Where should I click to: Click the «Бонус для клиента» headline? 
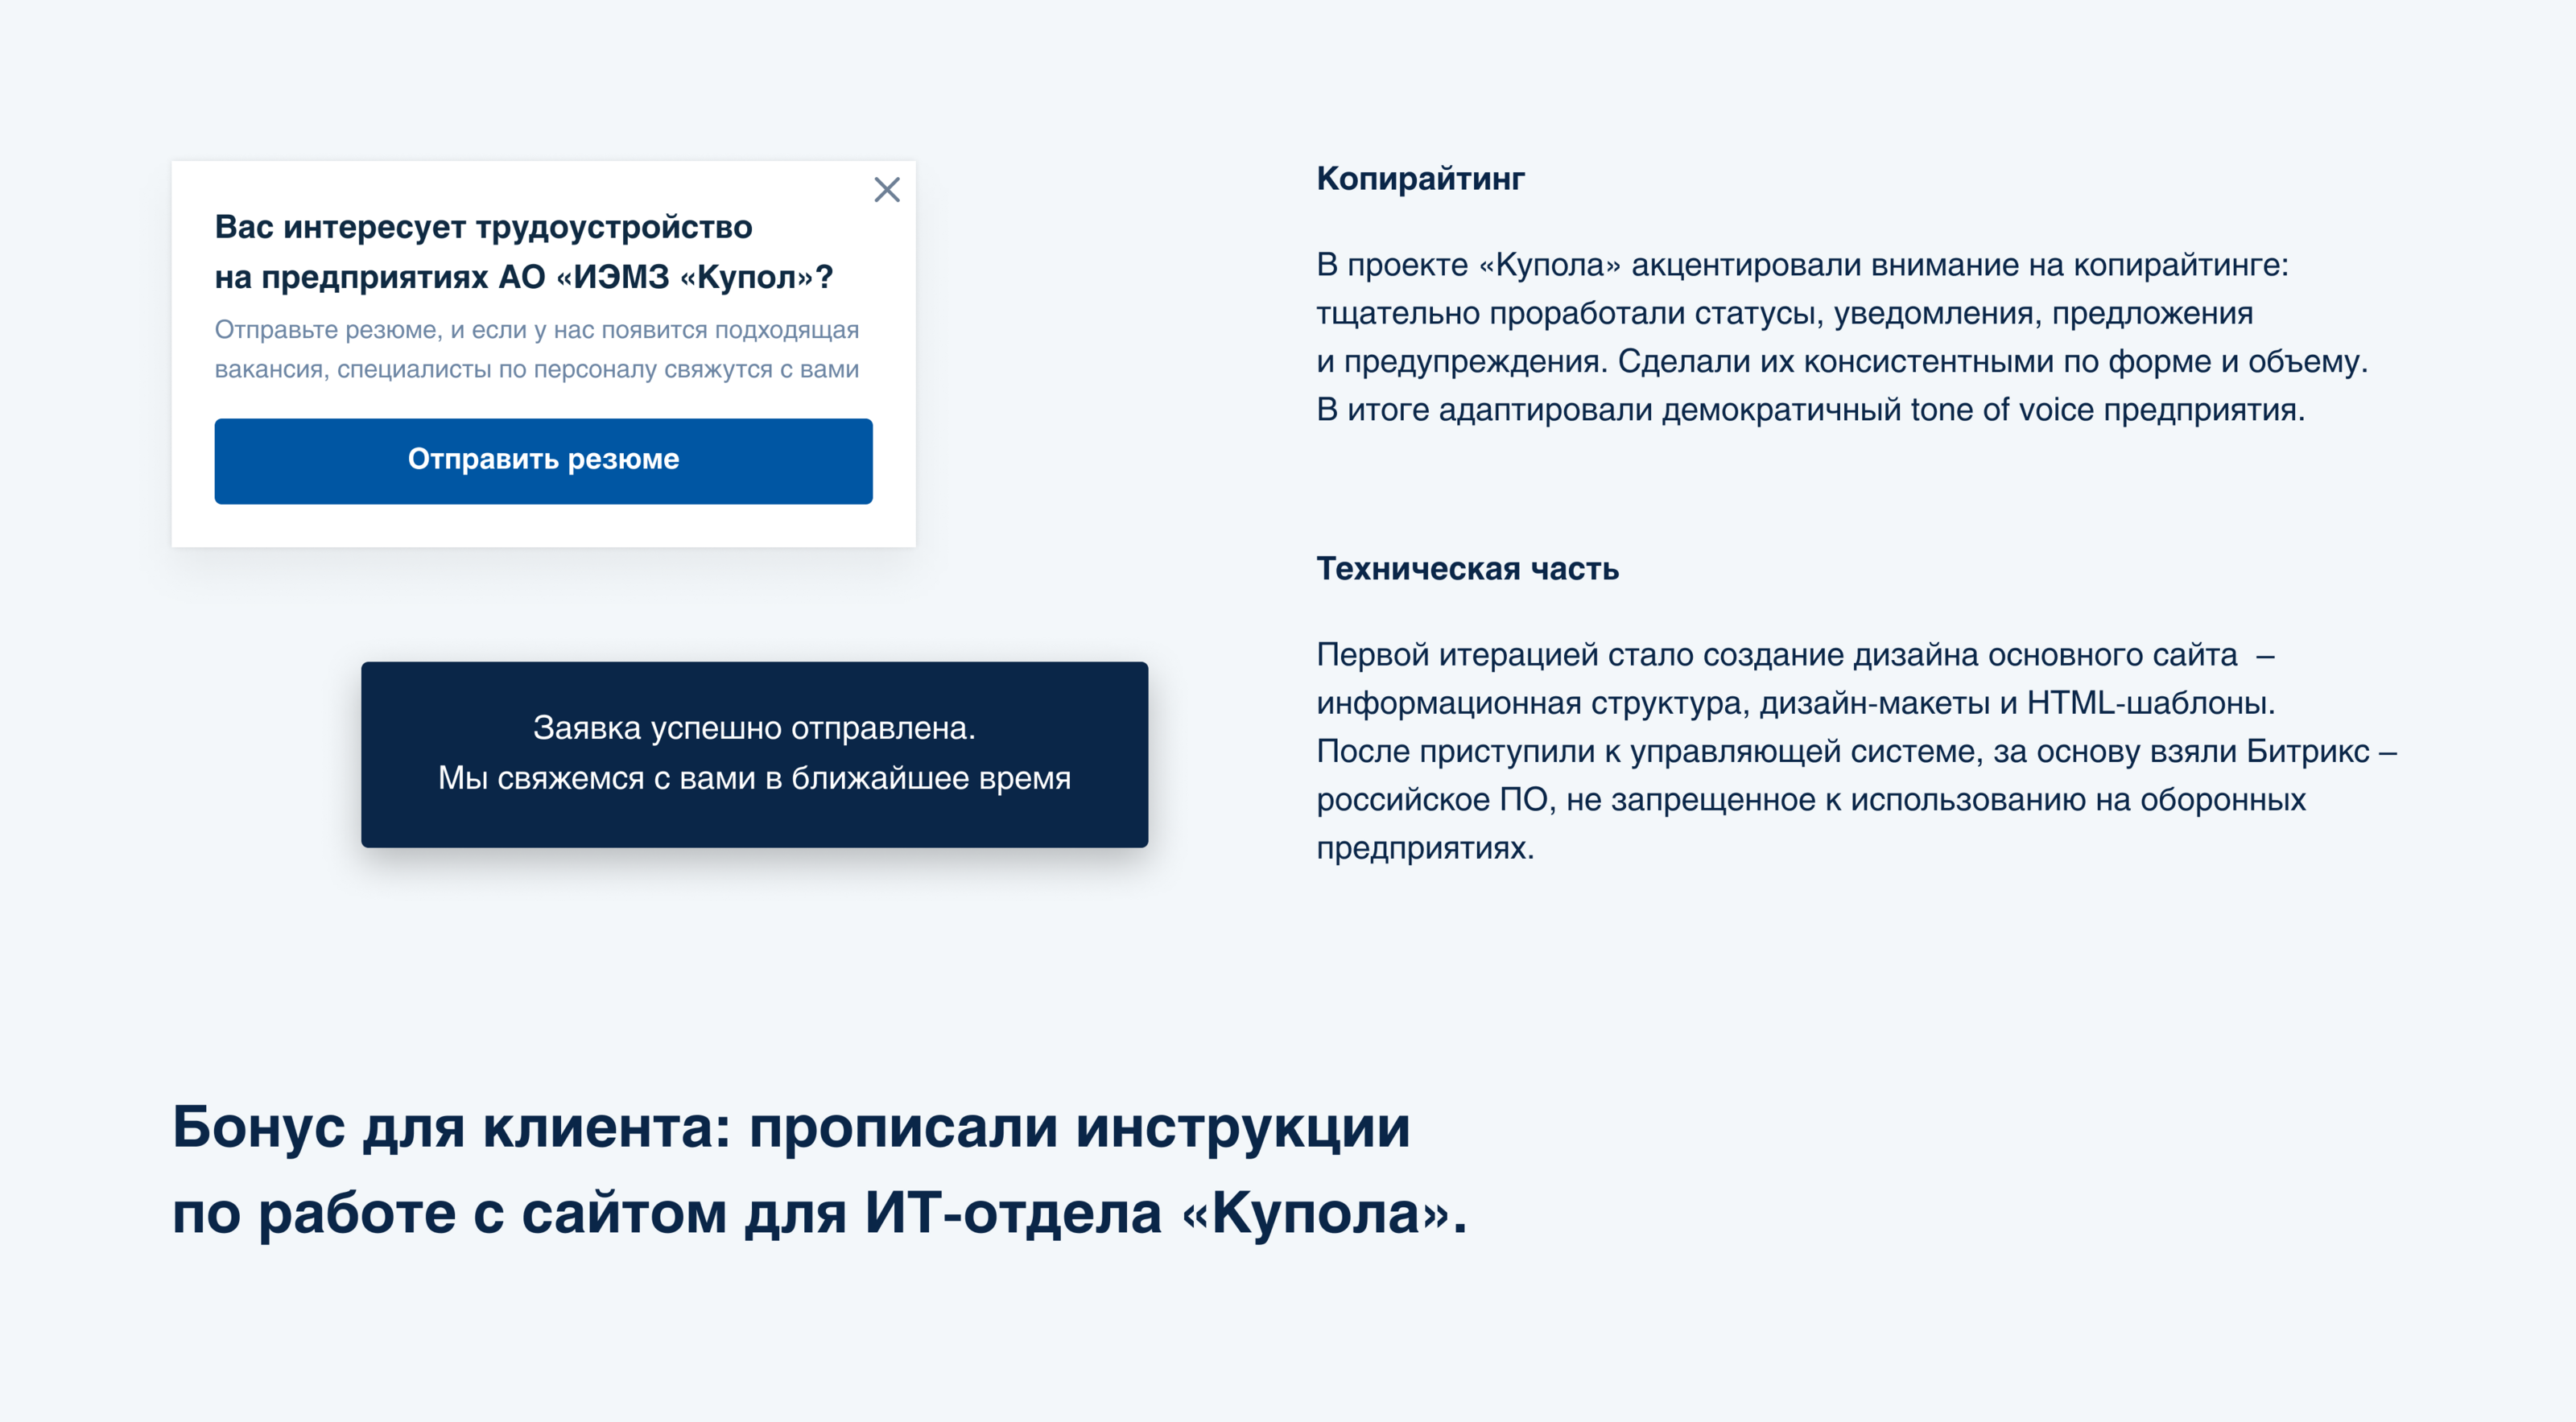coord(790,1127)
